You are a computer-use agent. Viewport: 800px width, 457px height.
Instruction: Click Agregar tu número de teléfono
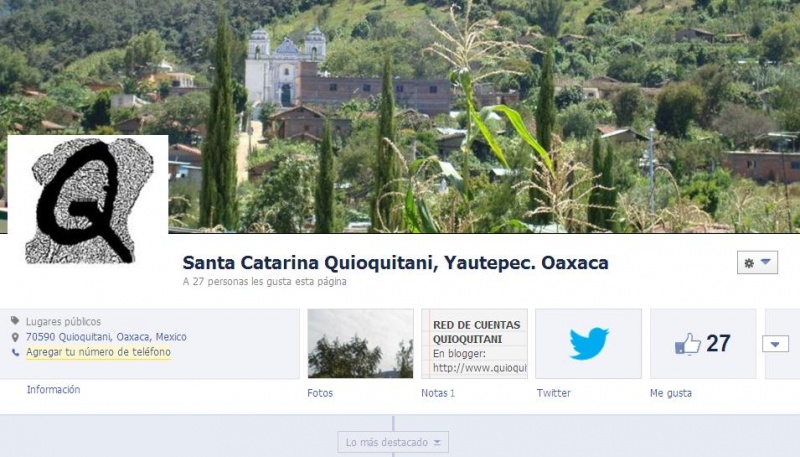(98, 352)
